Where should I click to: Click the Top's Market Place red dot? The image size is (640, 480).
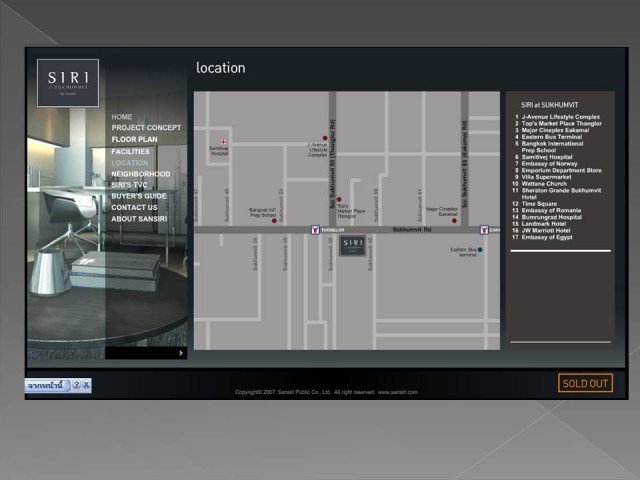tap(339, 200)
